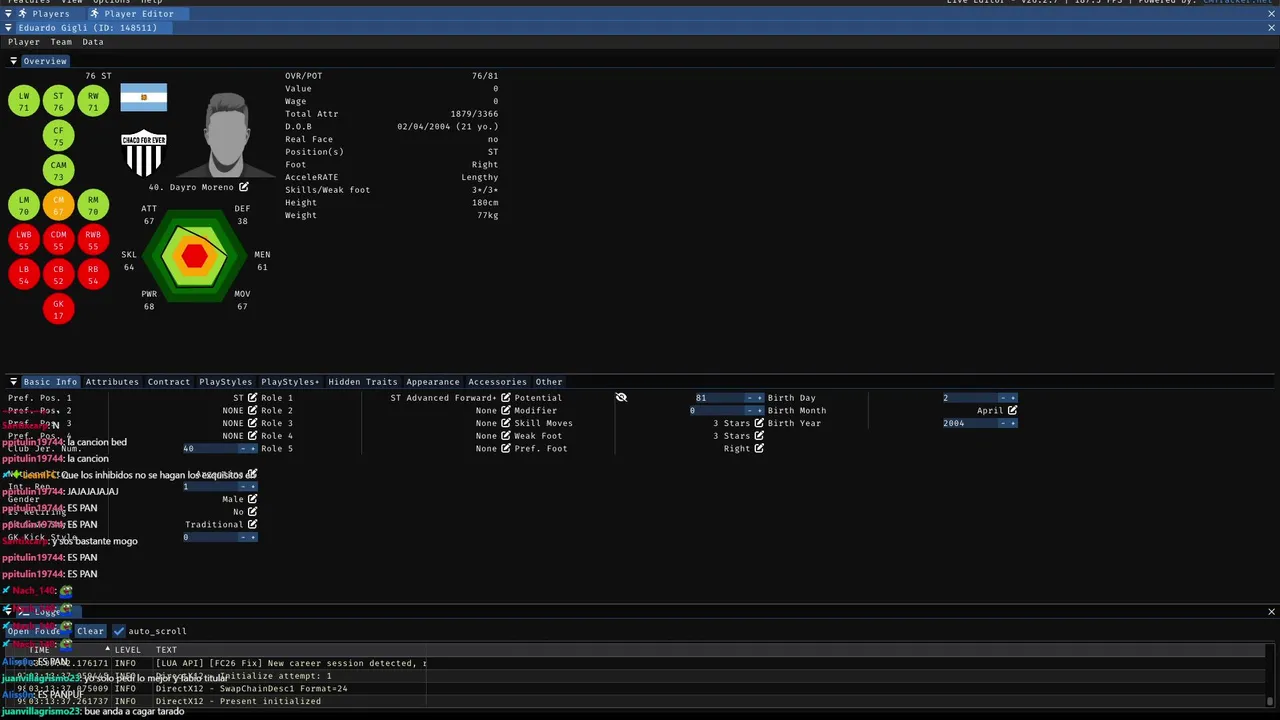The height and width of the screenshot is (720, 1280).
Task: Click the CB 52 position circle
Action: [58, 274]
